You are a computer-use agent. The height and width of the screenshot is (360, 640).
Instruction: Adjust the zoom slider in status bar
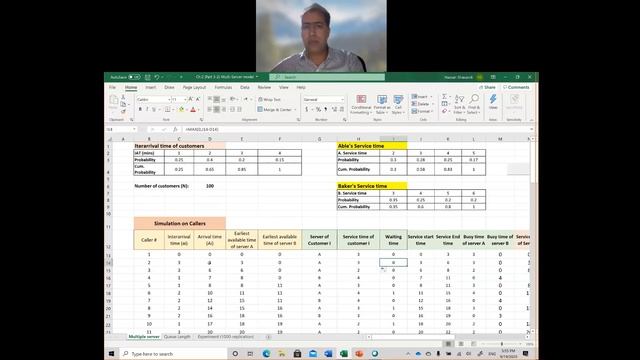(x=502, y=344)
